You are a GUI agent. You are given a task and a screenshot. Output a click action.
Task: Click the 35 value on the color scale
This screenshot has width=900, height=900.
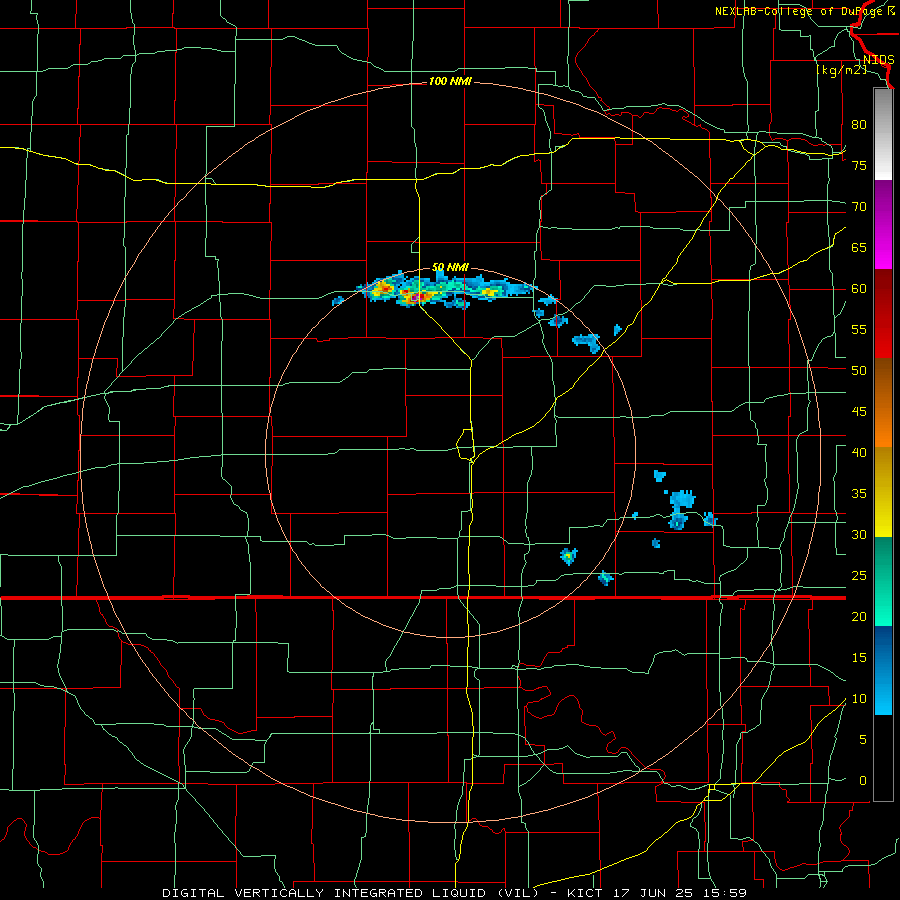tap(859, 494)
